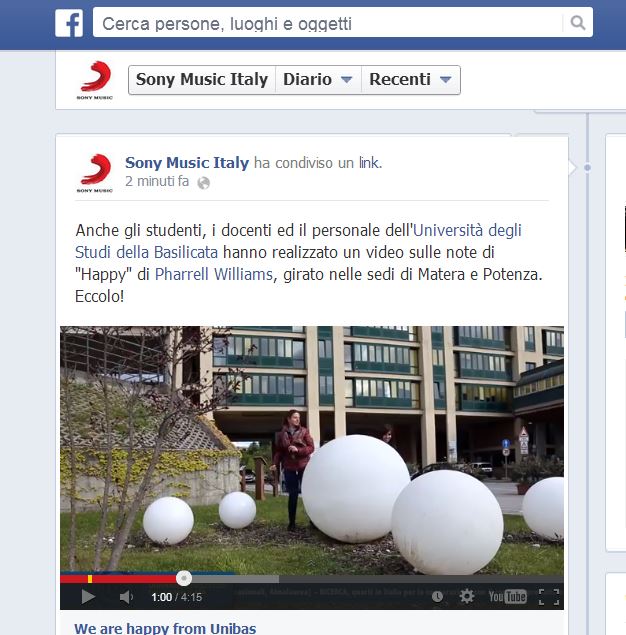Open the Pharrell Williams link
This screenshot has width=626, height=635.
214,274
